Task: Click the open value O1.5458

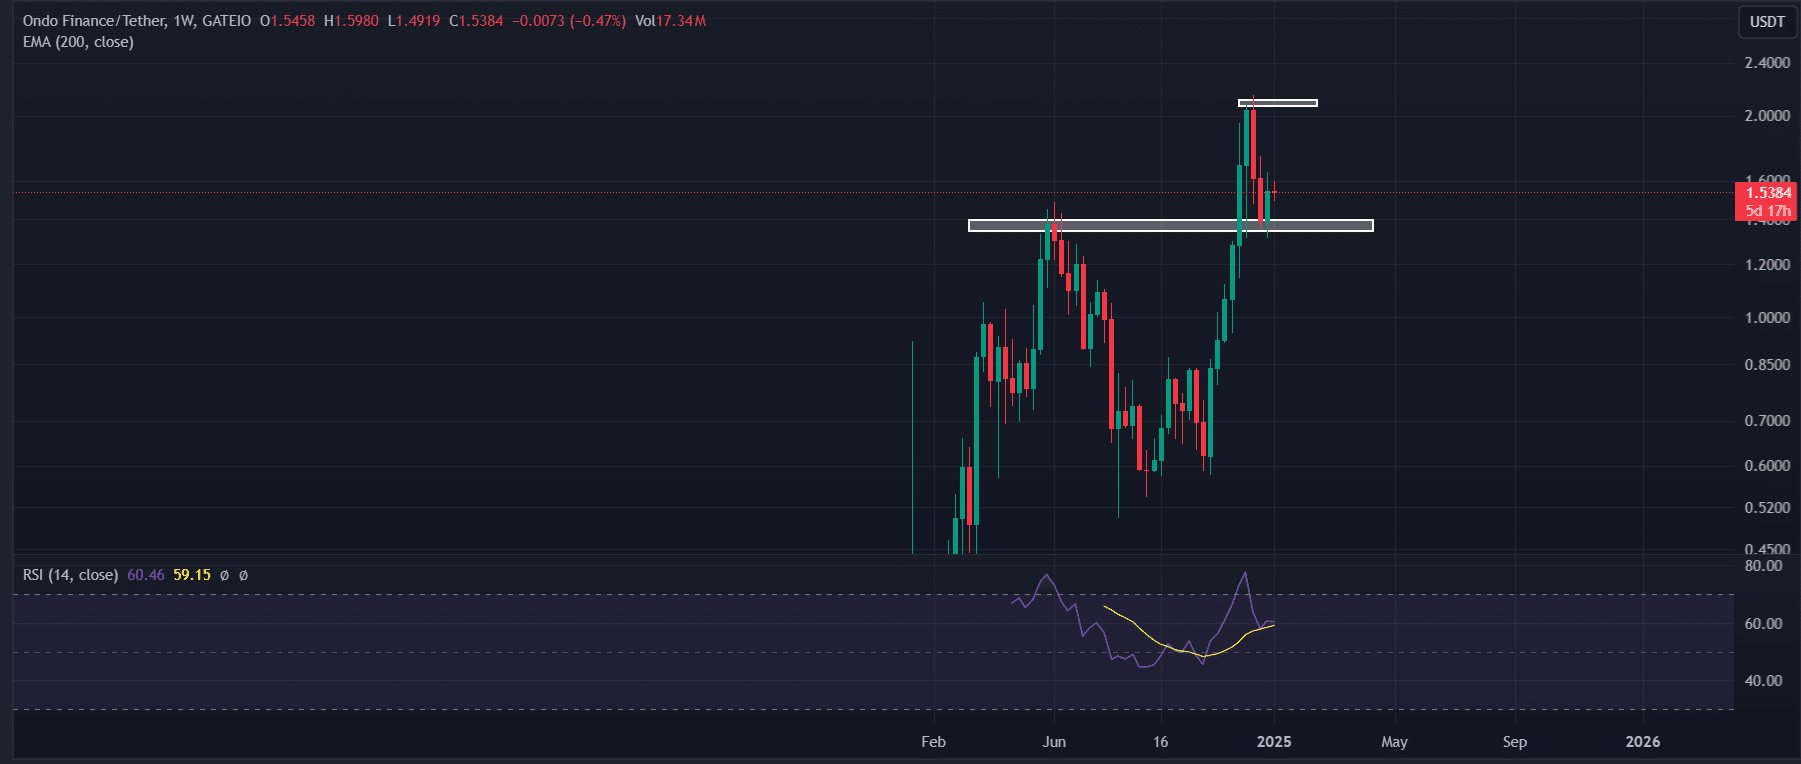Action: tap(287, 21)
